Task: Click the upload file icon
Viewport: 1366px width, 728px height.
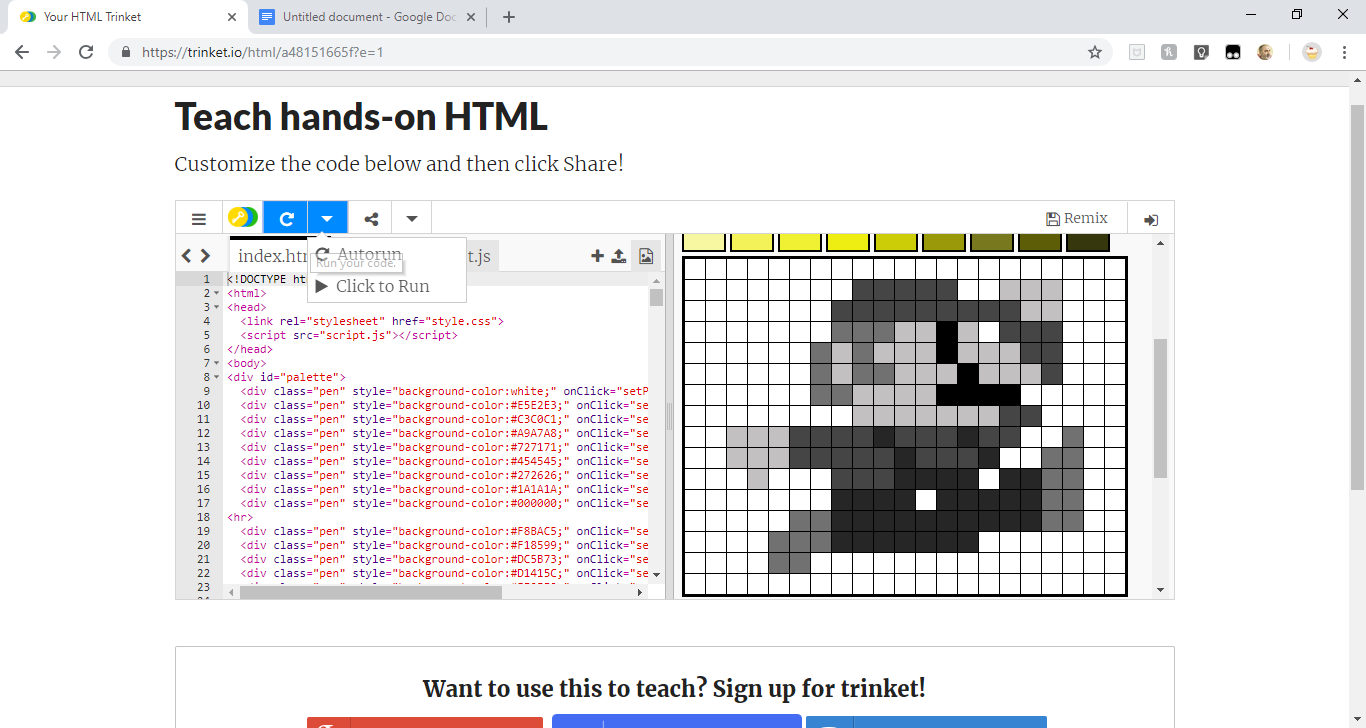Action: (x=619, y=256)
